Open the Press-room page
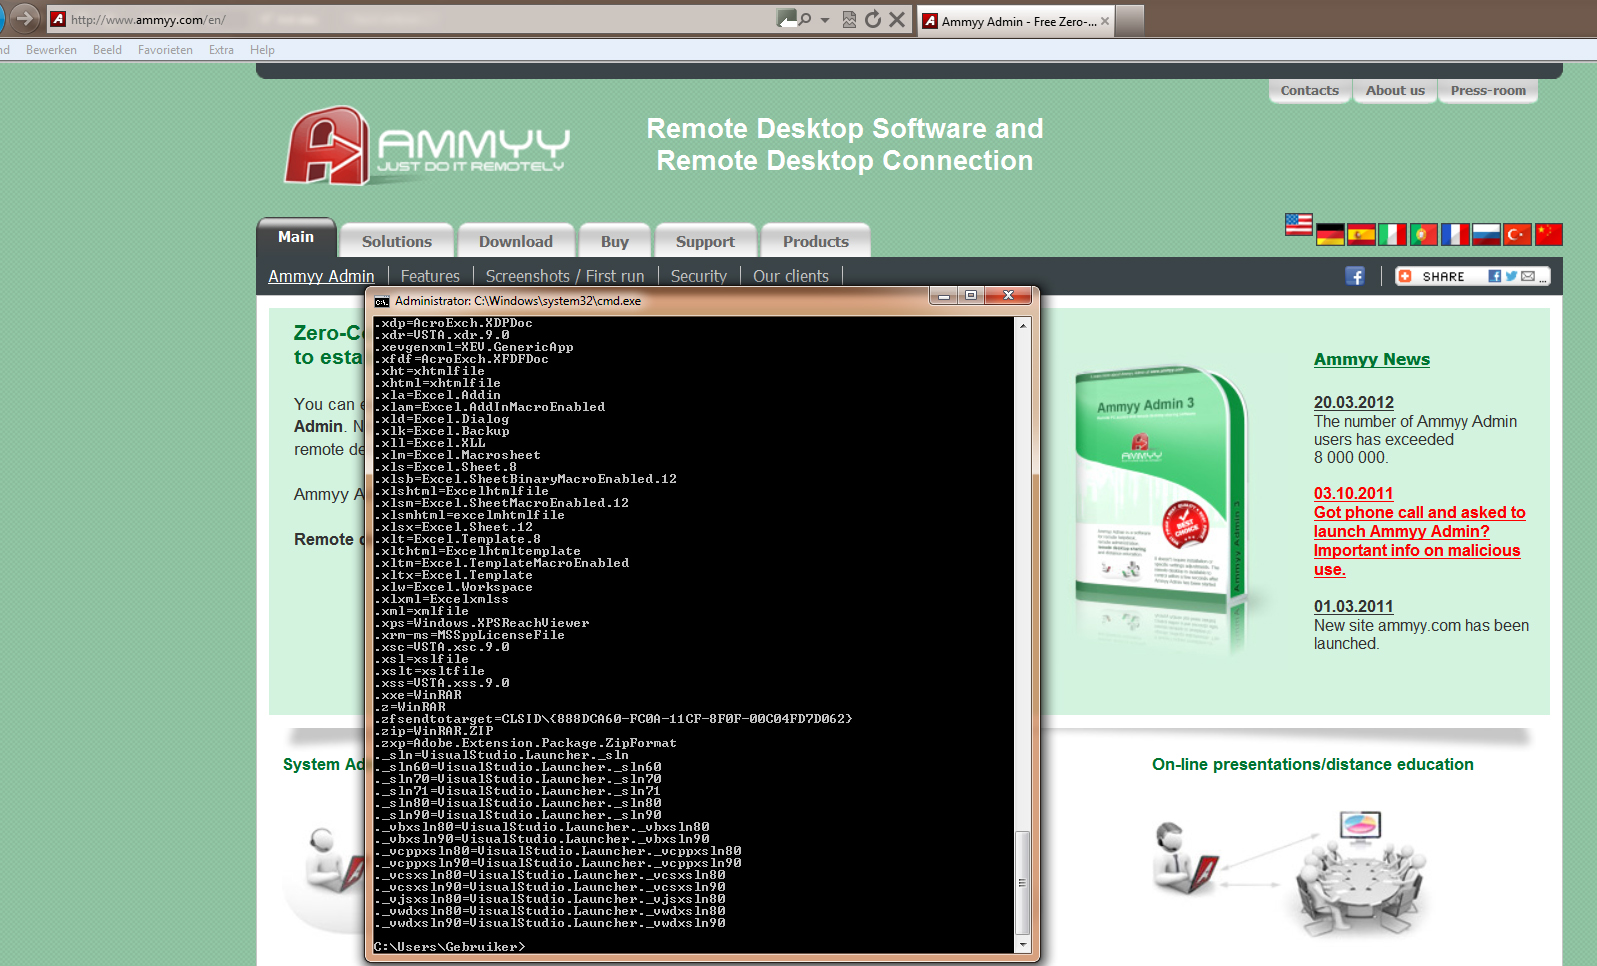 1488,90
